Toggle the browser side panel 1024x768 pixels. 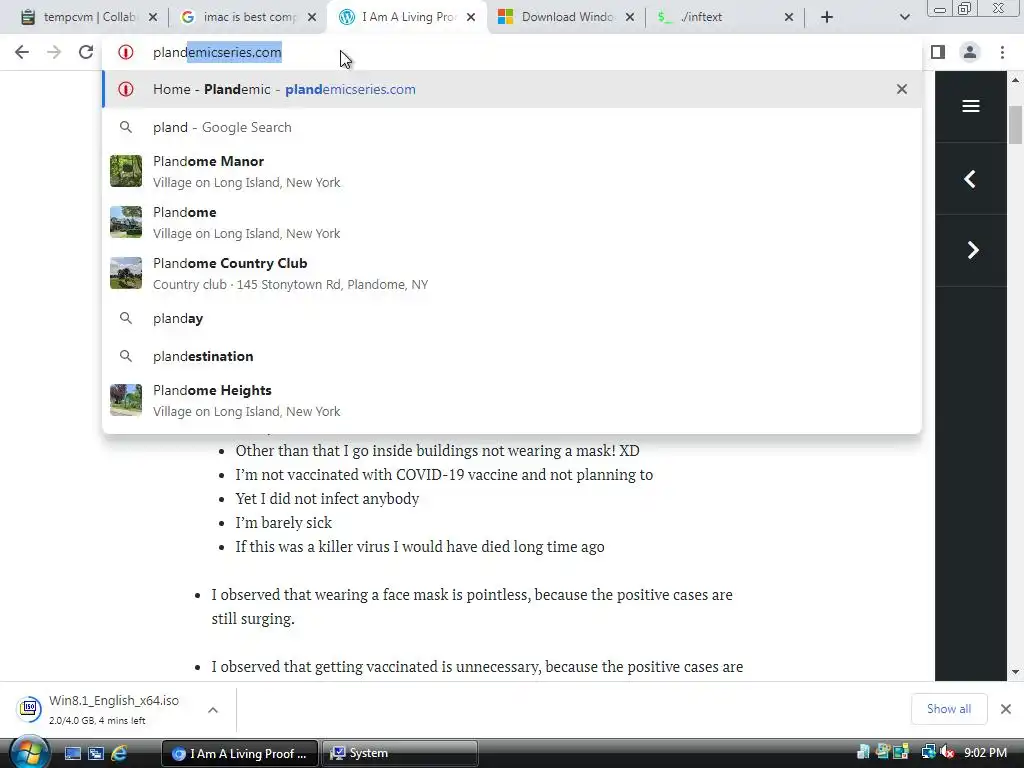click(x=938, y=52)
